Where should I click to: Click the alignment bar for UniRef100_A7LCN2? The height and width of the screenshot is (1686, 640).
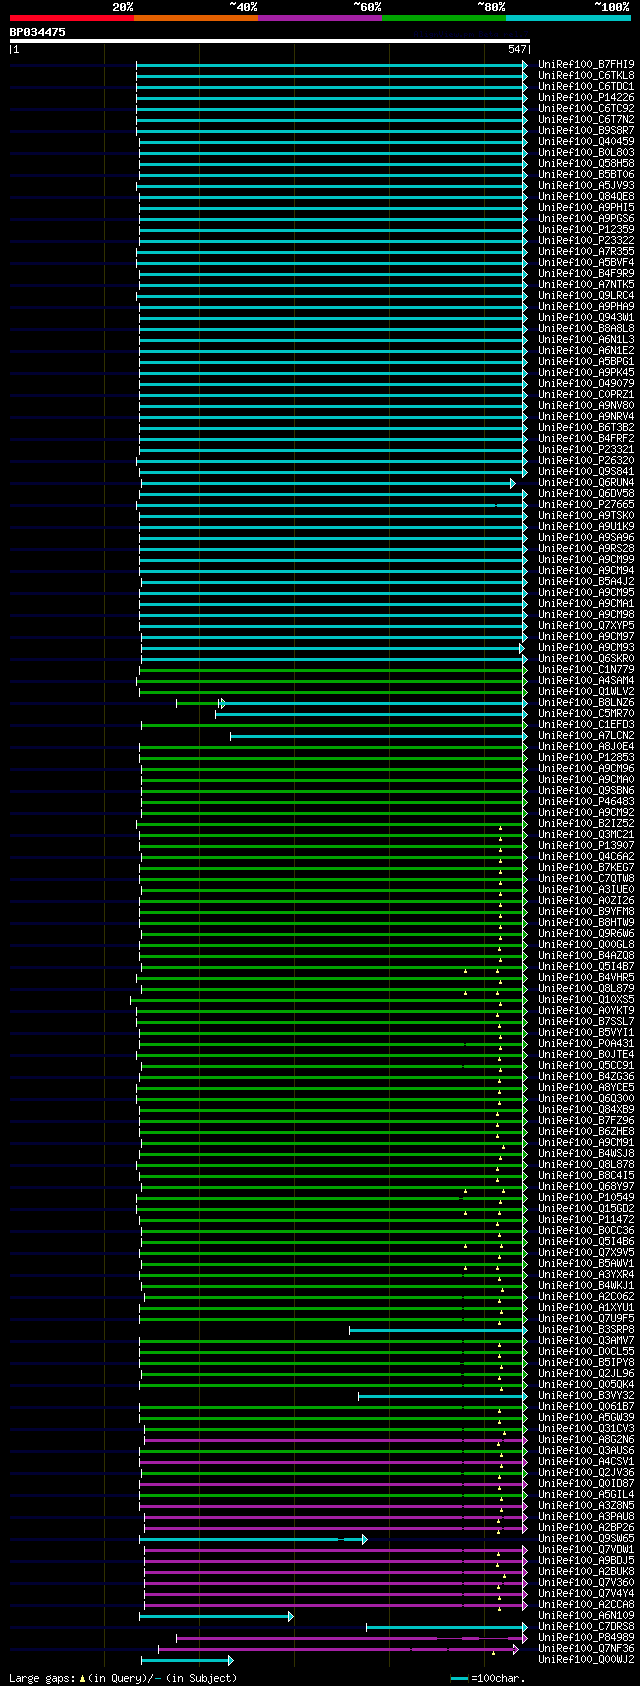[379, 736]
